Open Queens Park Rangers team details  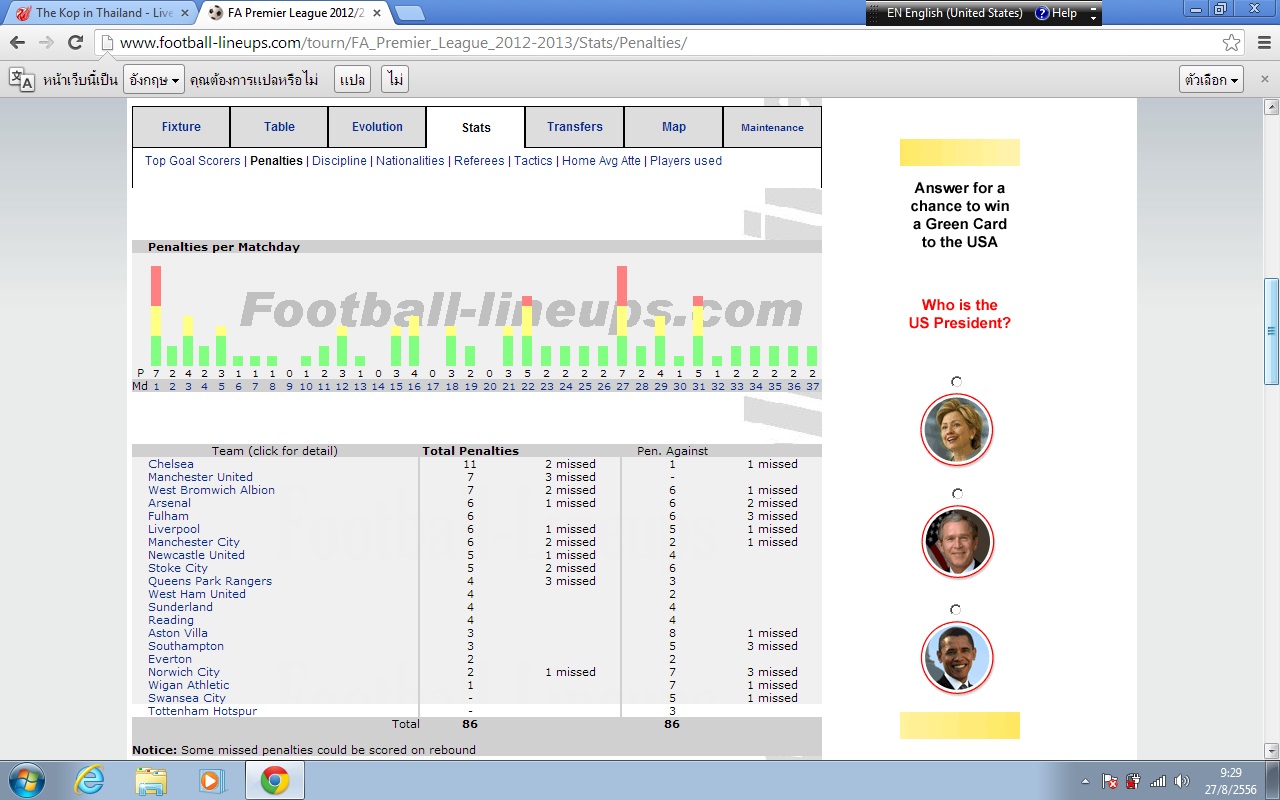[210, 581]
